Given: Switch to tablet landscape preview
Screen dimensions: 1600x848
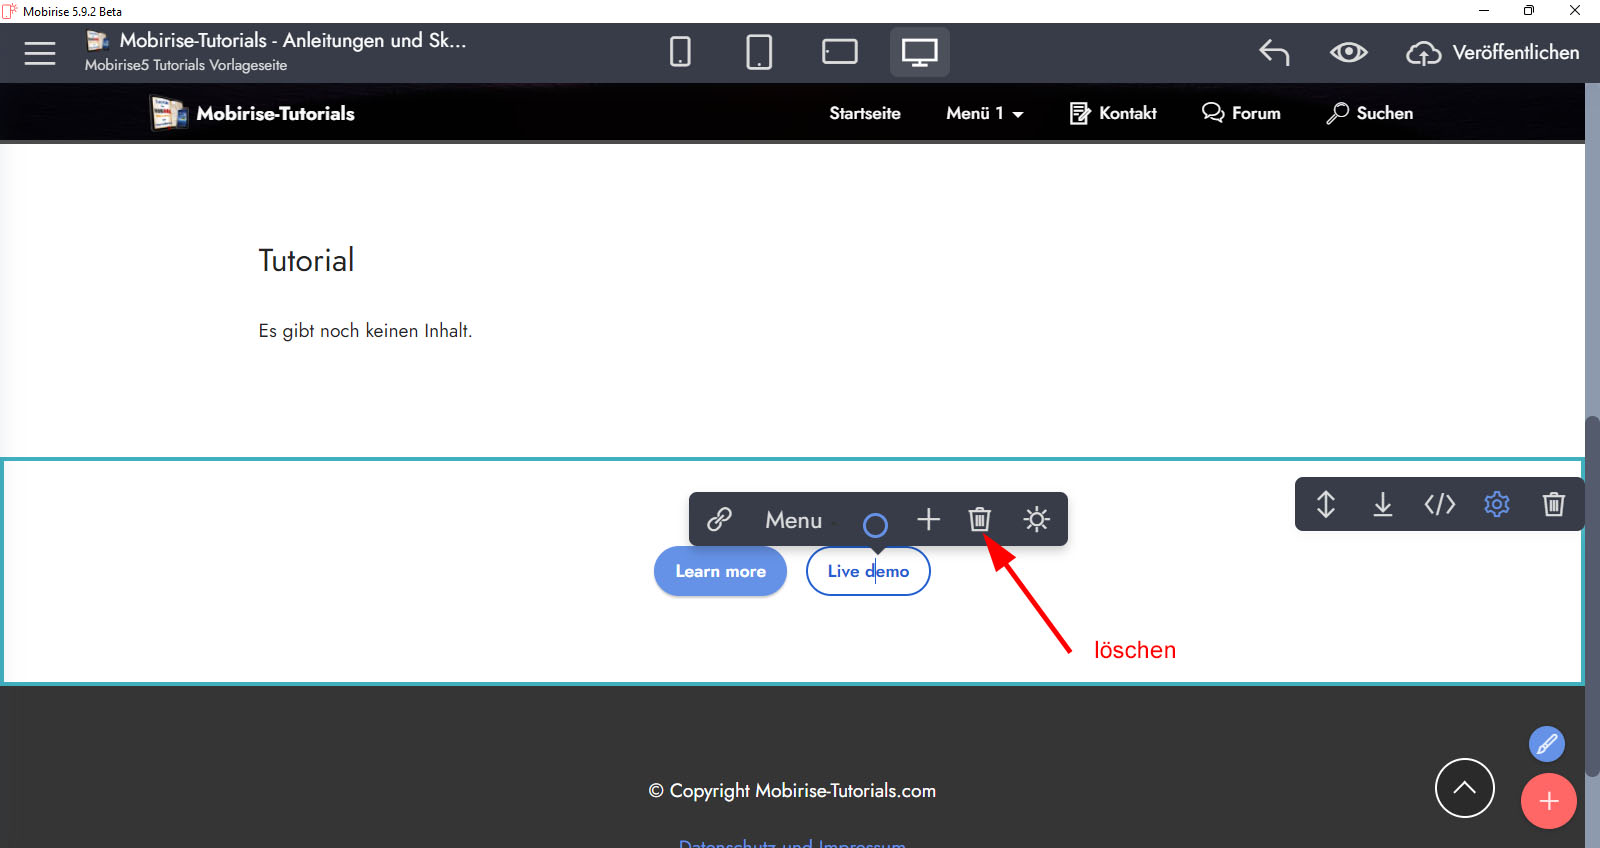Looking at the screenshot, I should [840, 52].
